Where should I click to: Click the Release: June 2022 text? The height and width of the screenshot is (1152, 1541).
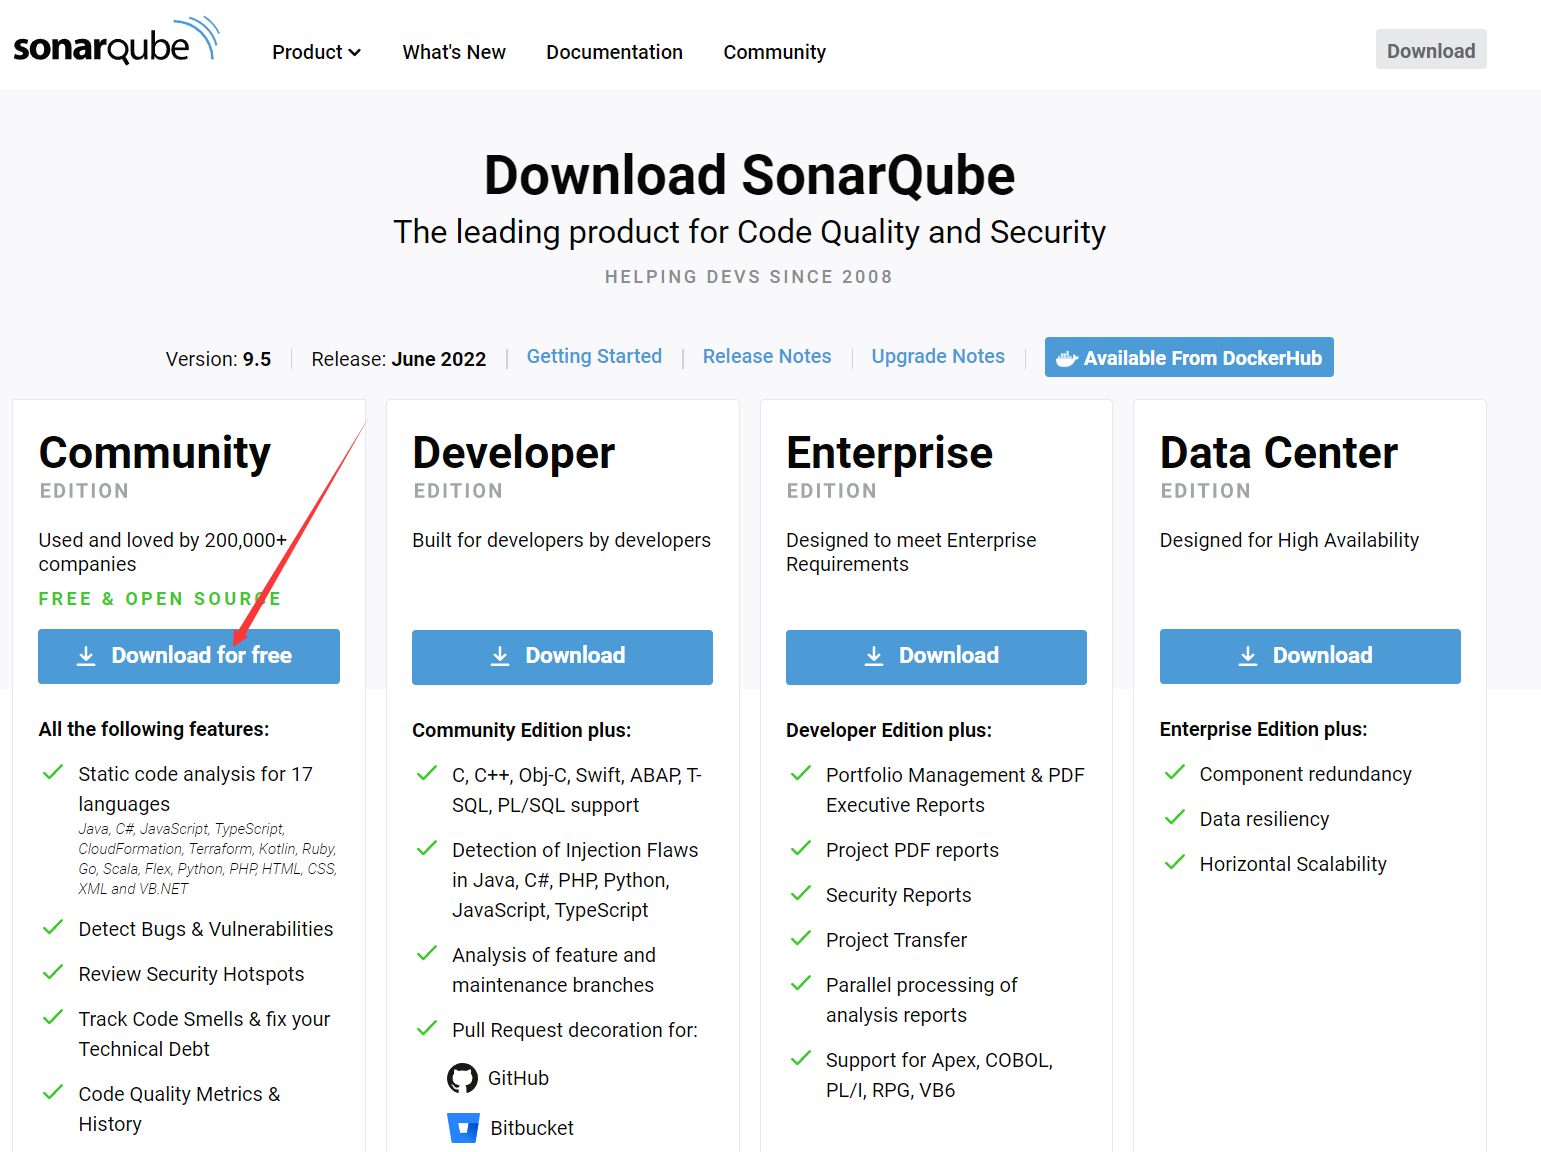point(399,359)
